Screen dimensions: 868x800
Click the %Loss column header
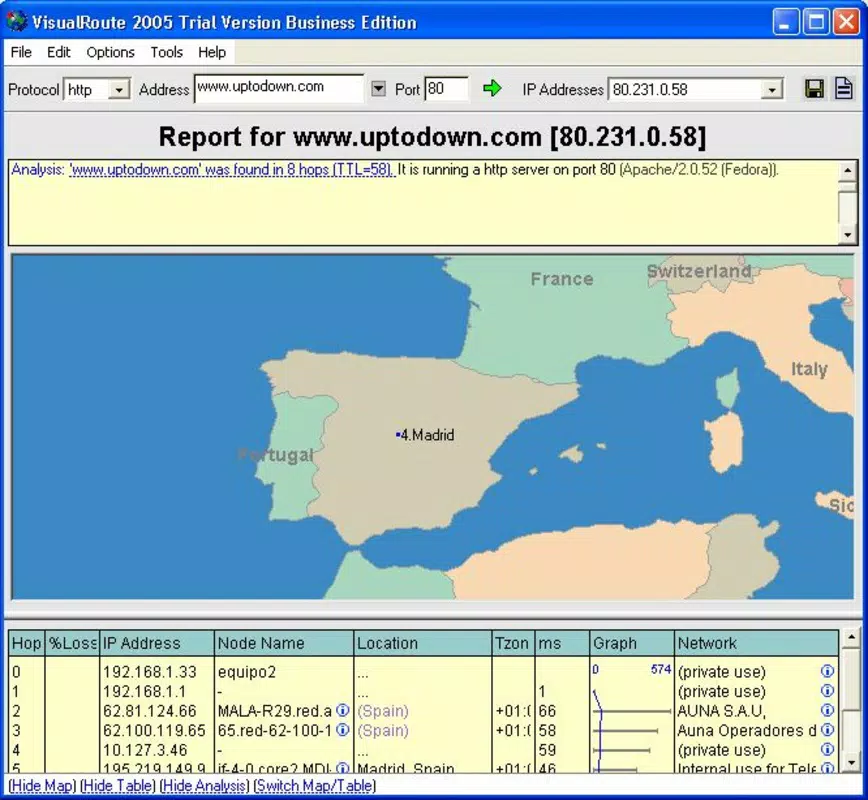click(73, 643)
